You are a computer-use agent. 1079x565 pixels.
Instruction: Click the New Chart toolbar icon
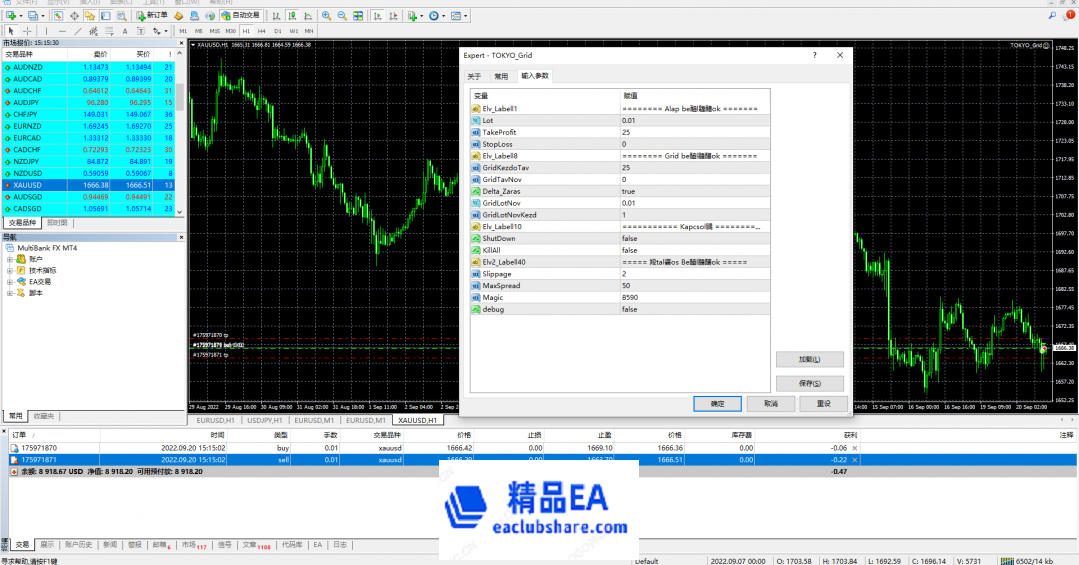pos(11,15)
